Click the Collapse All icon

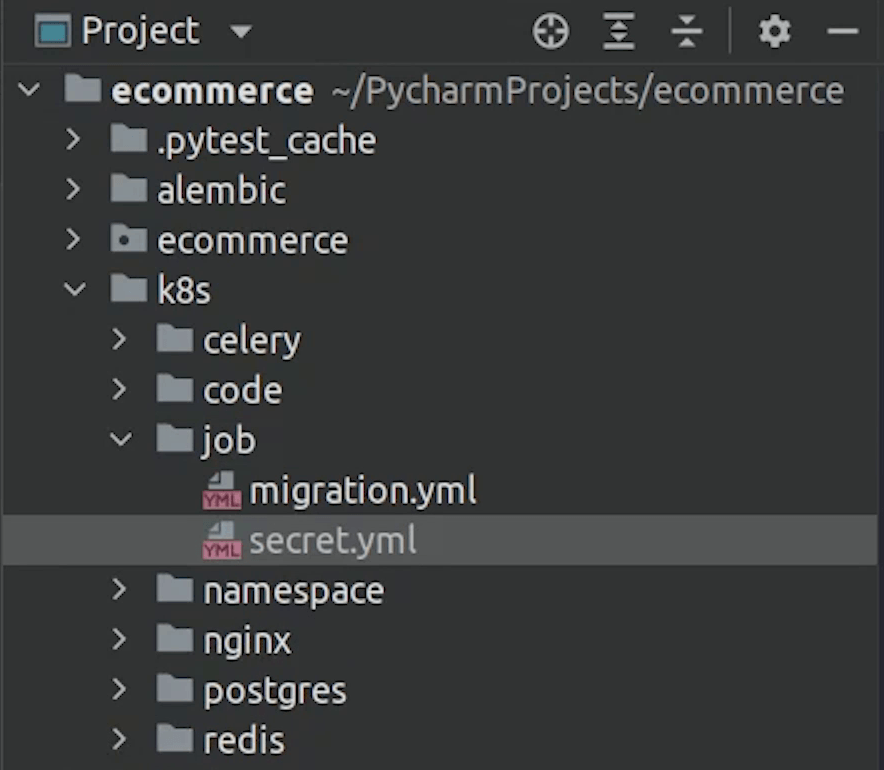687,32
